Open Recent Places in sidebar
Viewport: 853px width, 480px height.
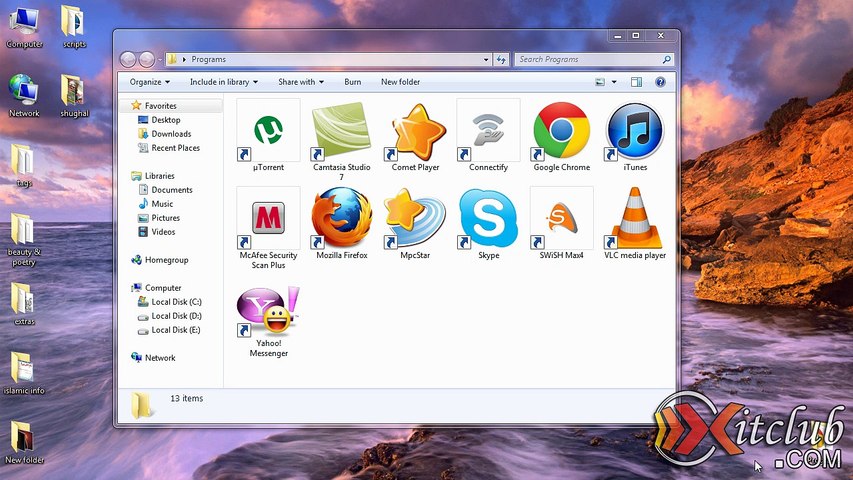175,148
